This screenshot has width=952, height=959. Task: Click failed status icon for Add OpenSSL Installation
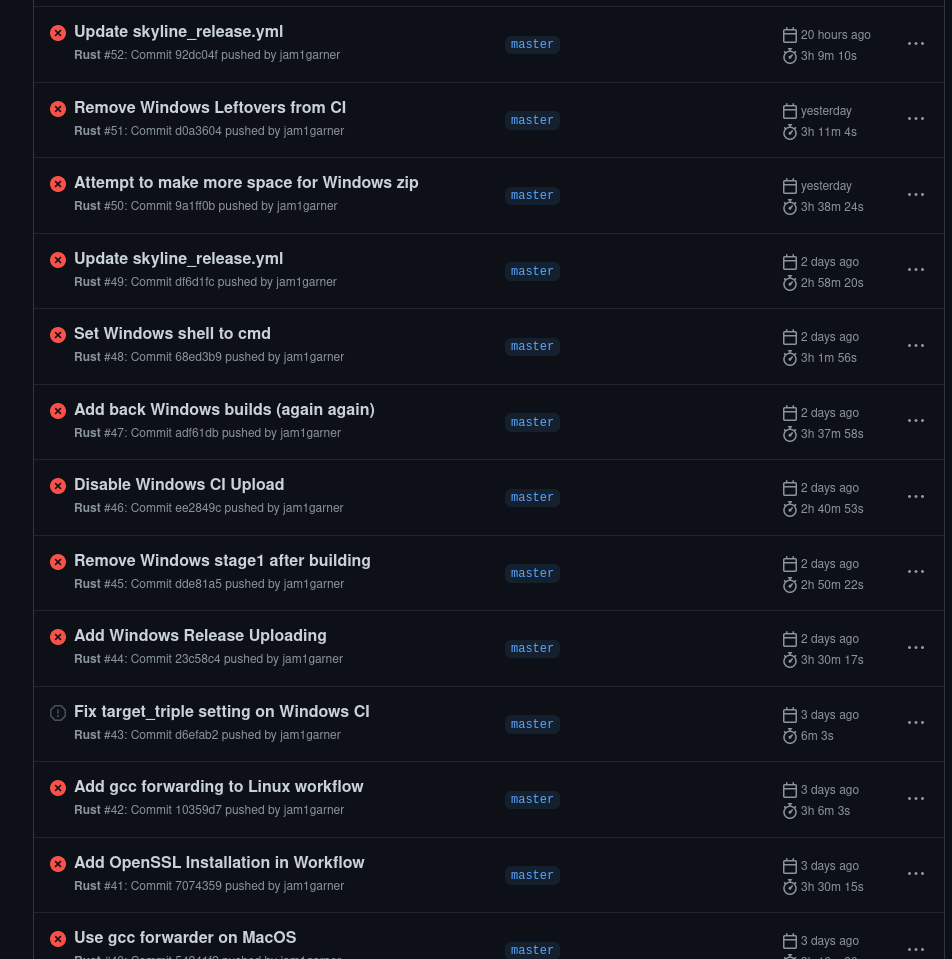[x=58, y=864]
